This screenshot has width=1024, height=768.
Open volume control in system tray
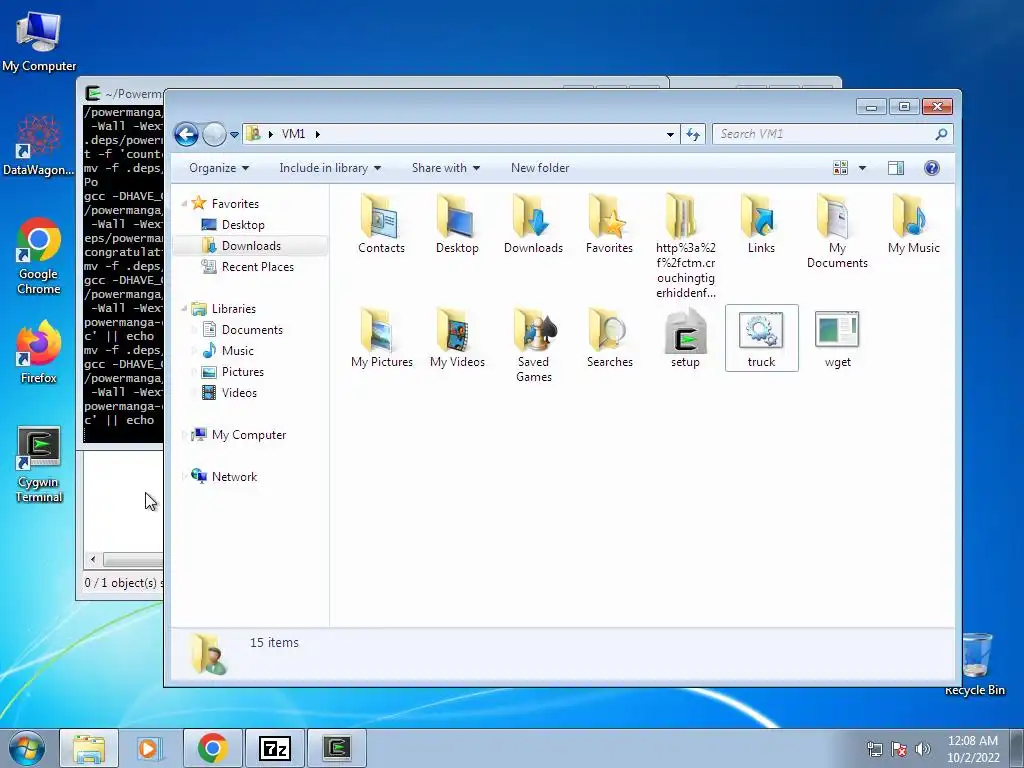[x=923, y=748]
